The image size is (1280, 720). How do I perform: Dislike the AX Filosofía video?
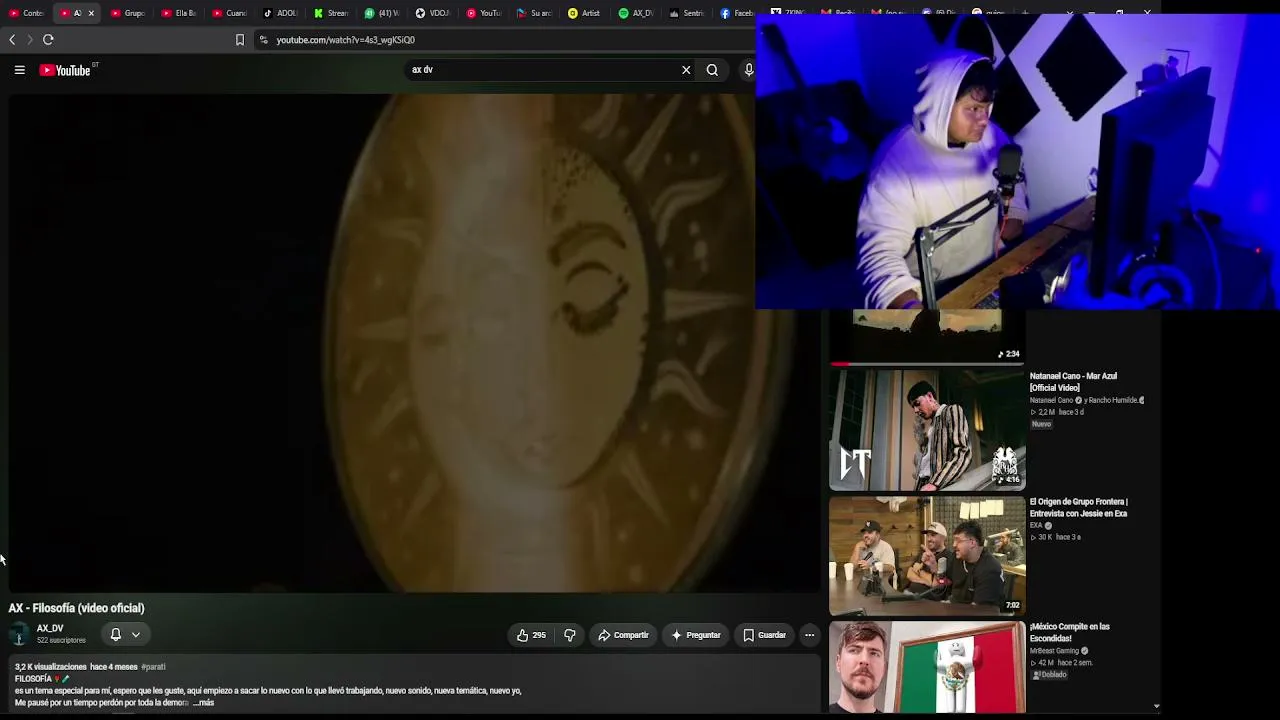[570, 635]
